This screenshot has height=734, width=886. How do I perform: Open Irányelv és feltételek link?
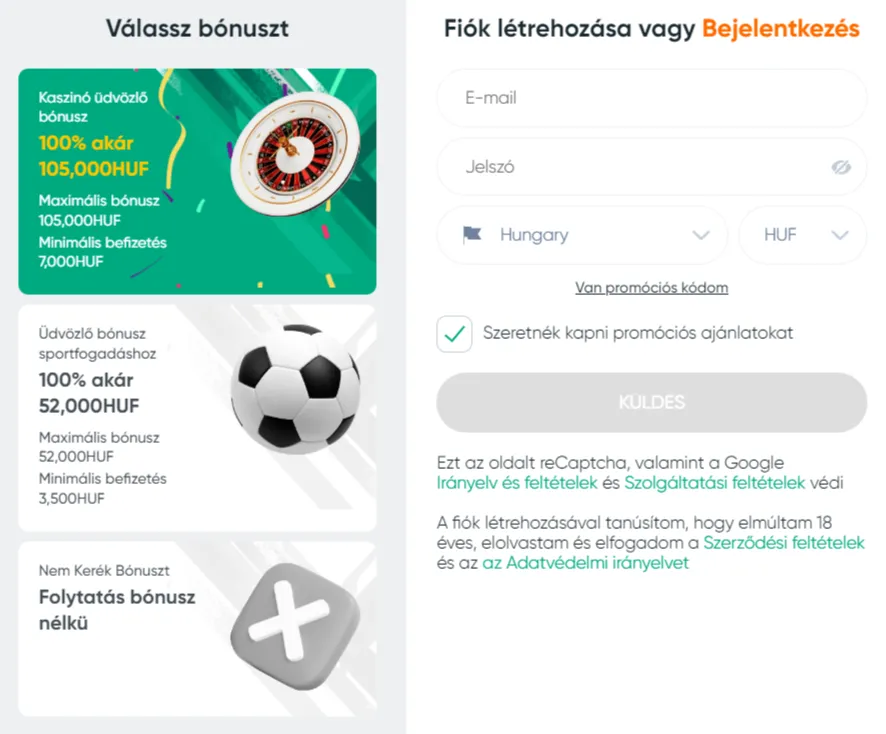tap(517, 483)
